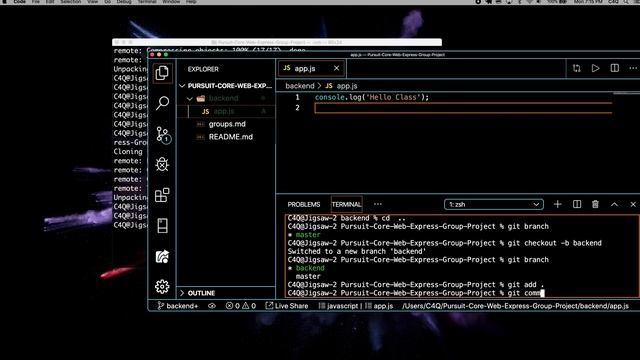
Task: Click line 1 console.log code
Action: click(x=372, y=97)
